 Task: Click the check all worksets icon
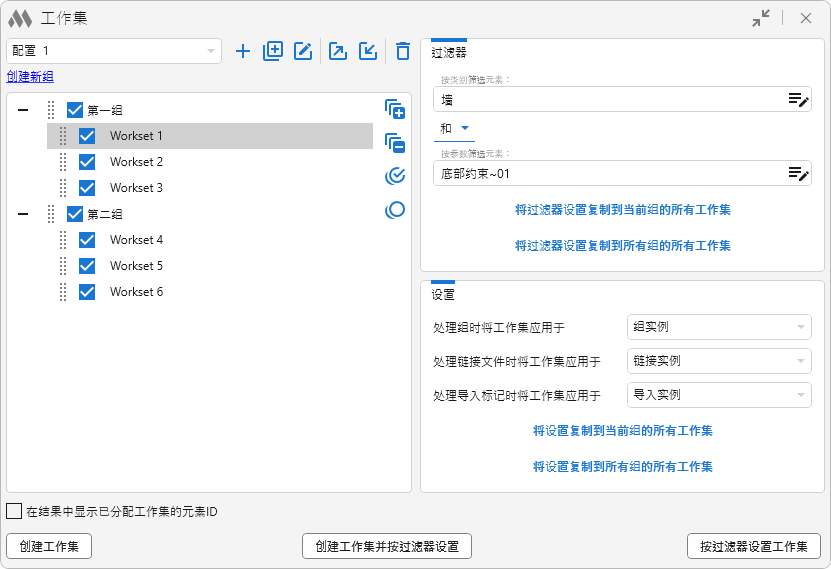point(395,177)
